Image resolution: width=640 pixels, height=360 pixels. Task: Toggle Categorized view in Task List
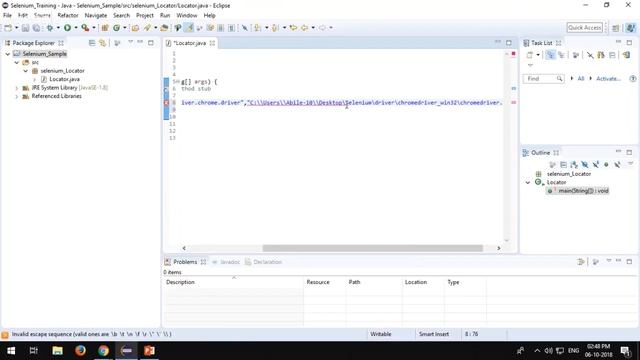pos(550,55)
